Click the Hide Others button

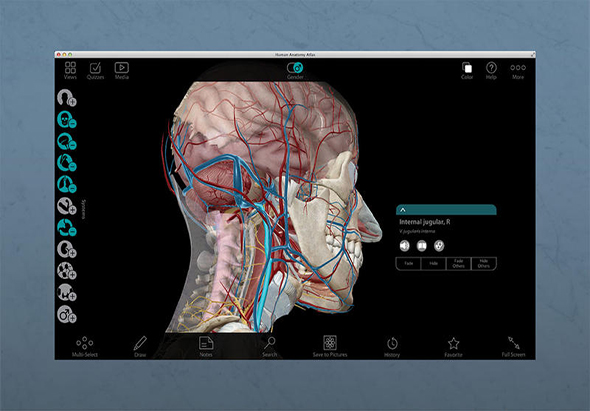click(x=484, y=263)
